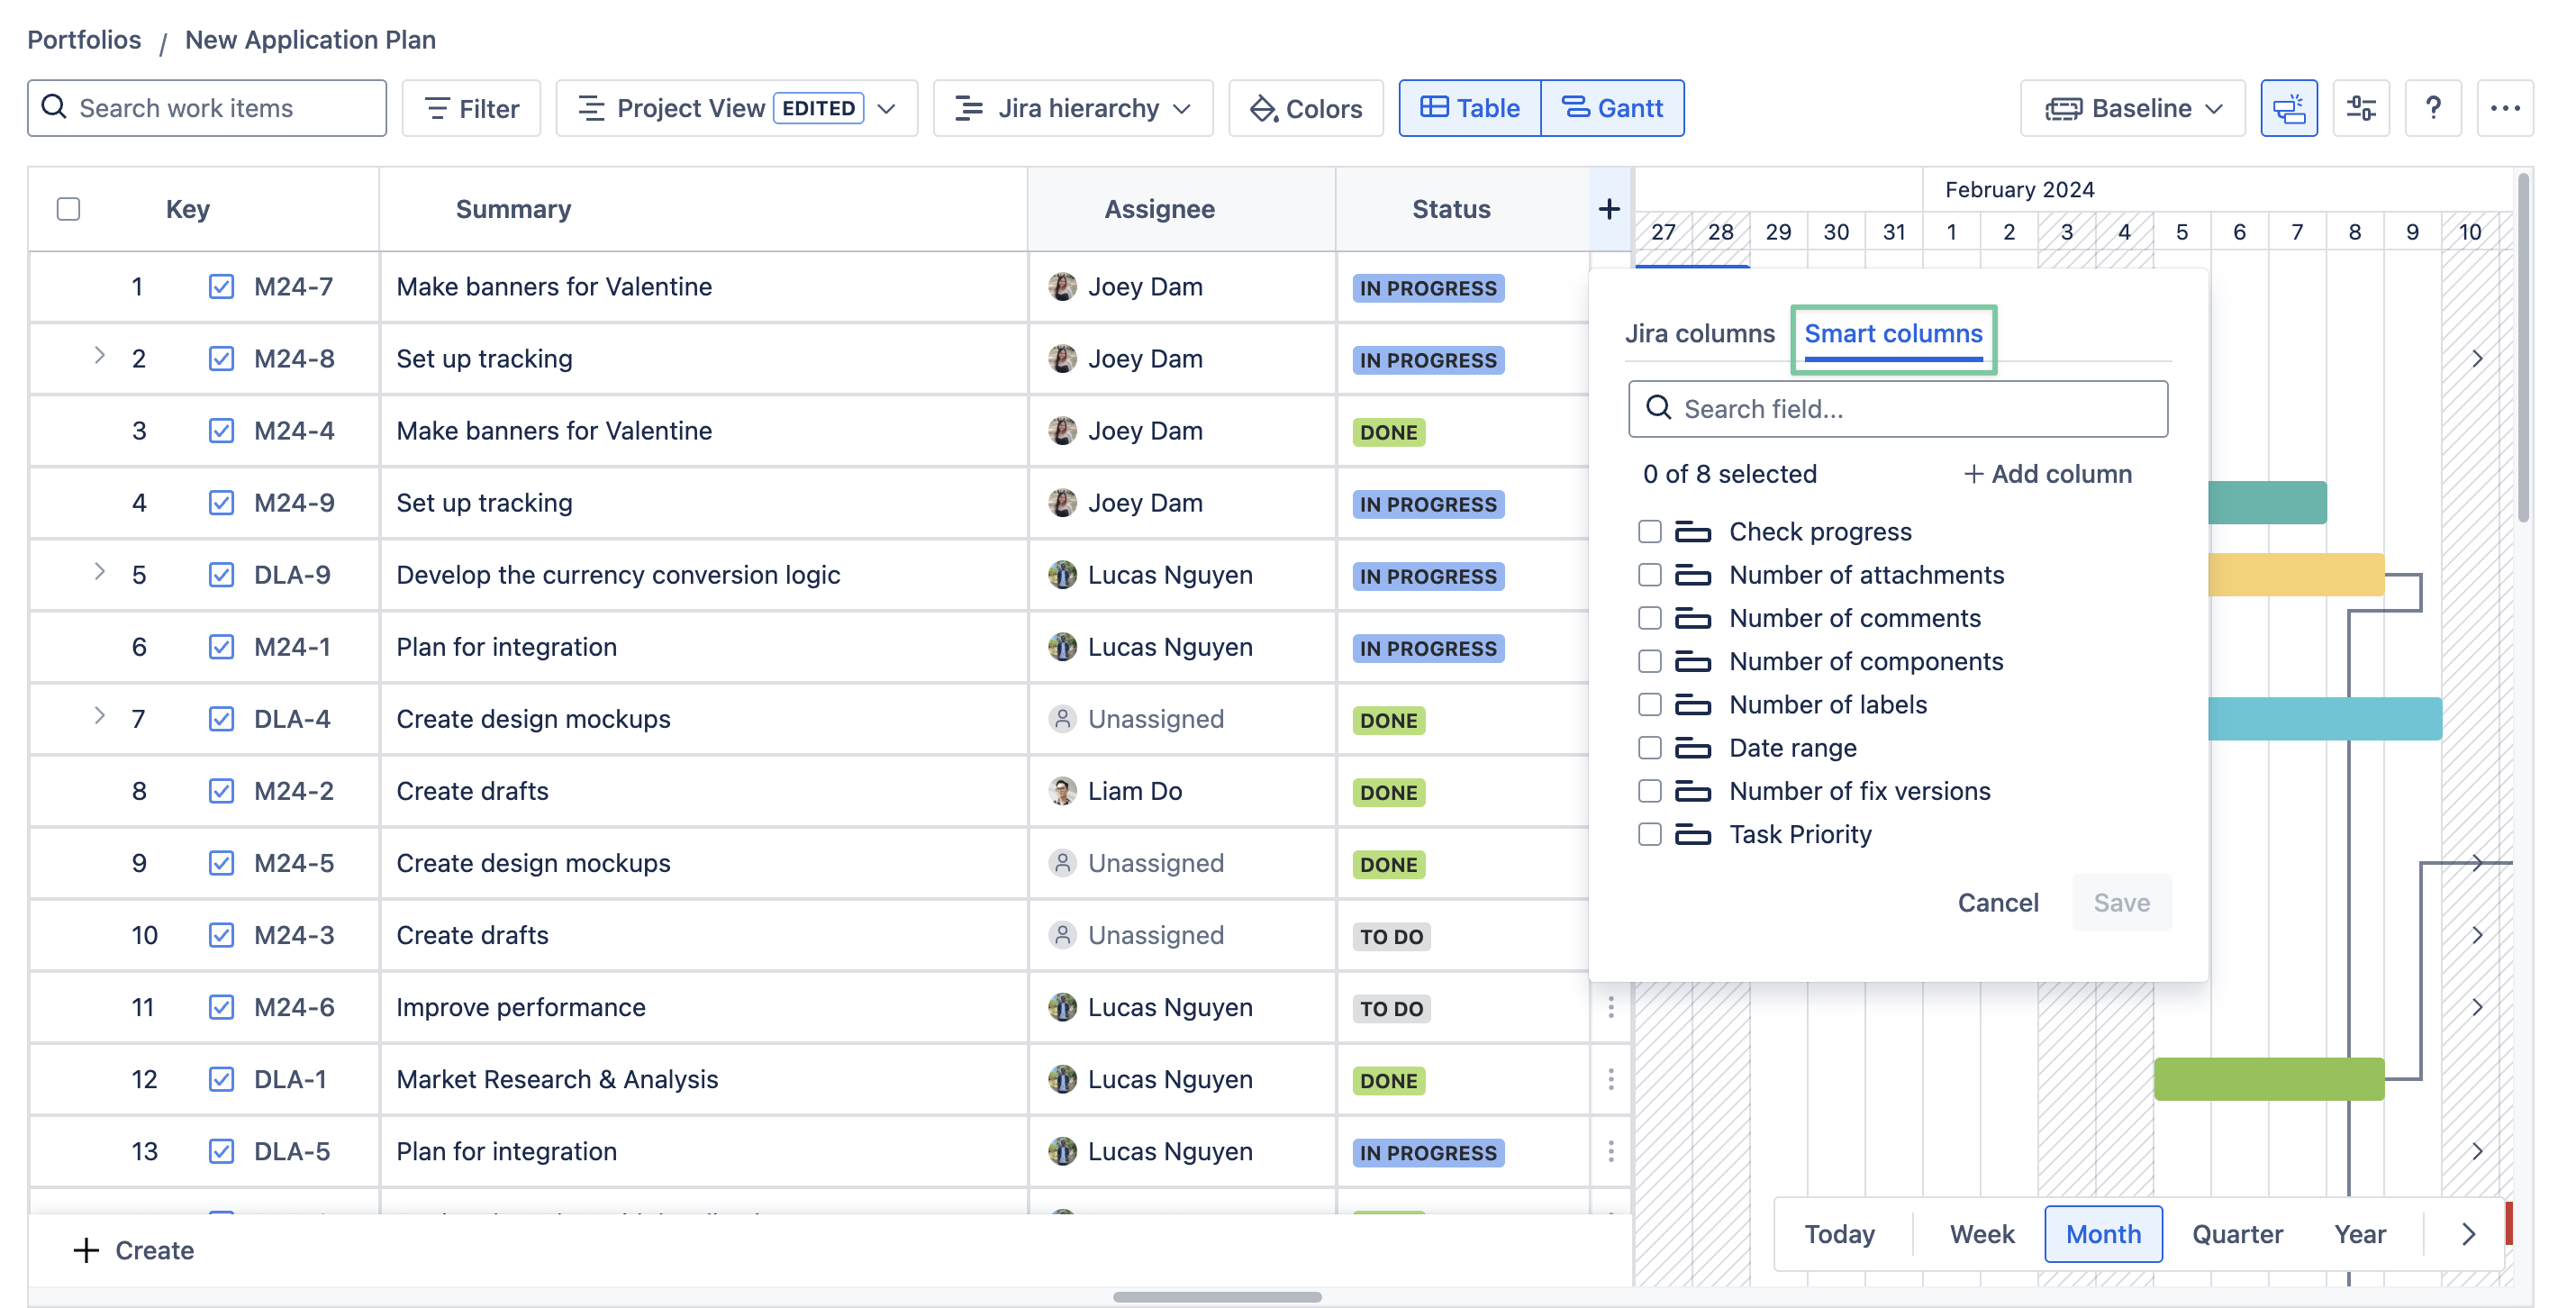Toggle the highlighted Gantt panel icon

pyautogui.click(x=2288, y=108)
